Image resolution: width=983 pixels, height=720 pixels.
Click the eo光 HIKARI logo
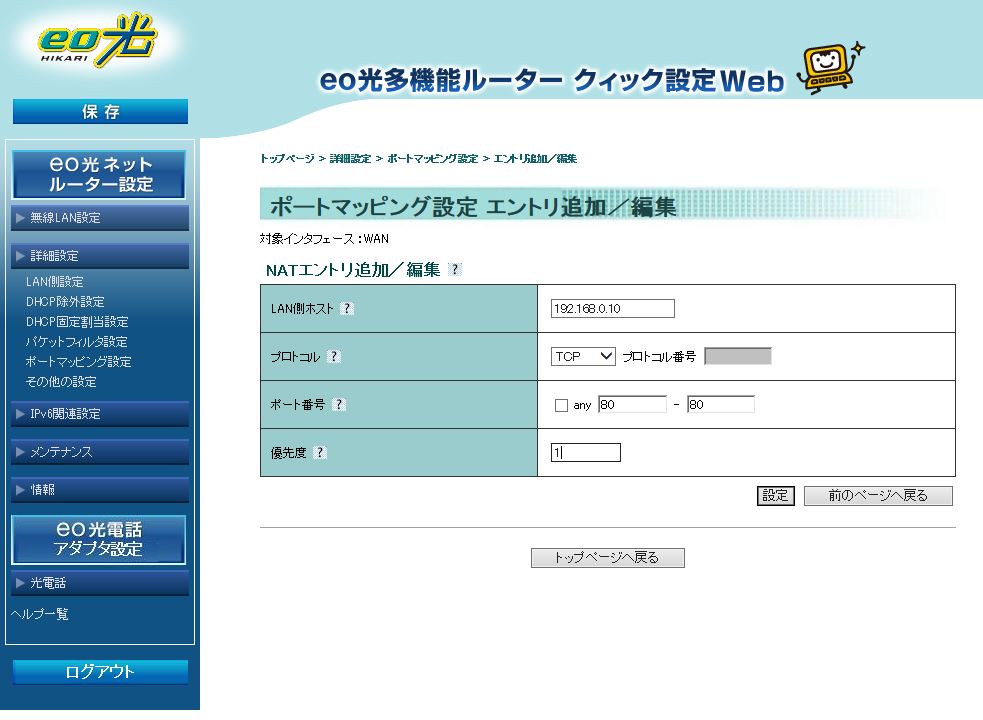[x=98, y=40]
